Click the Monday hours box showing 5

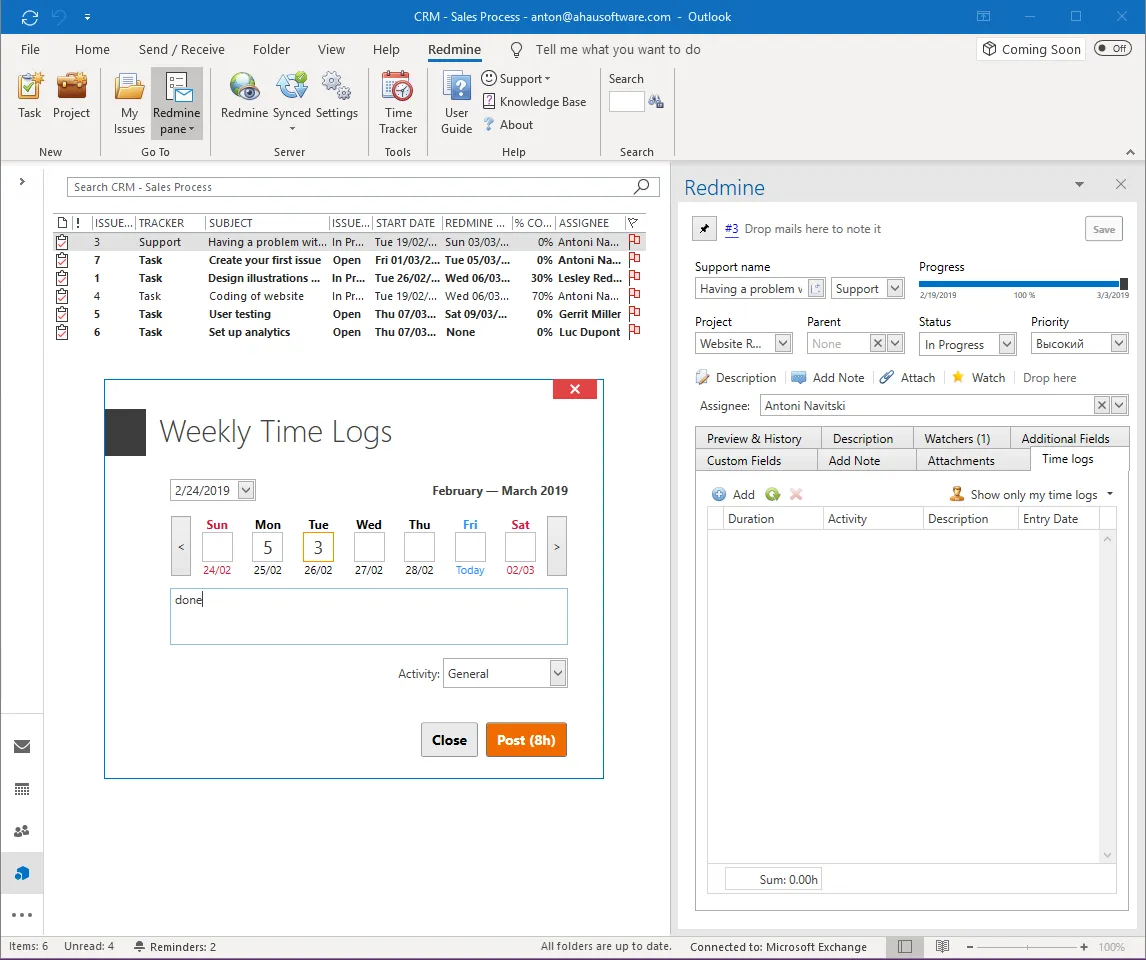pyautogui.click(x=267, y=547)
